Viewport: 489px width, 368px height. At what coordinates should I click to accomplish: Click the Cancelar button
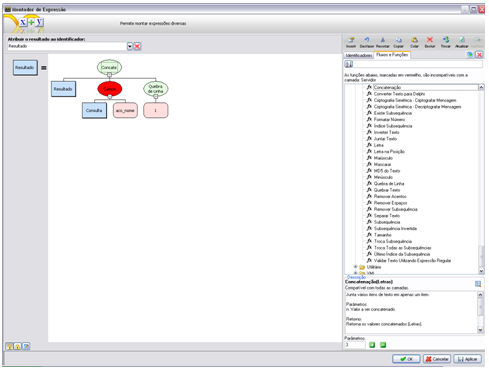pyautogui.click(x=437, y=359)
